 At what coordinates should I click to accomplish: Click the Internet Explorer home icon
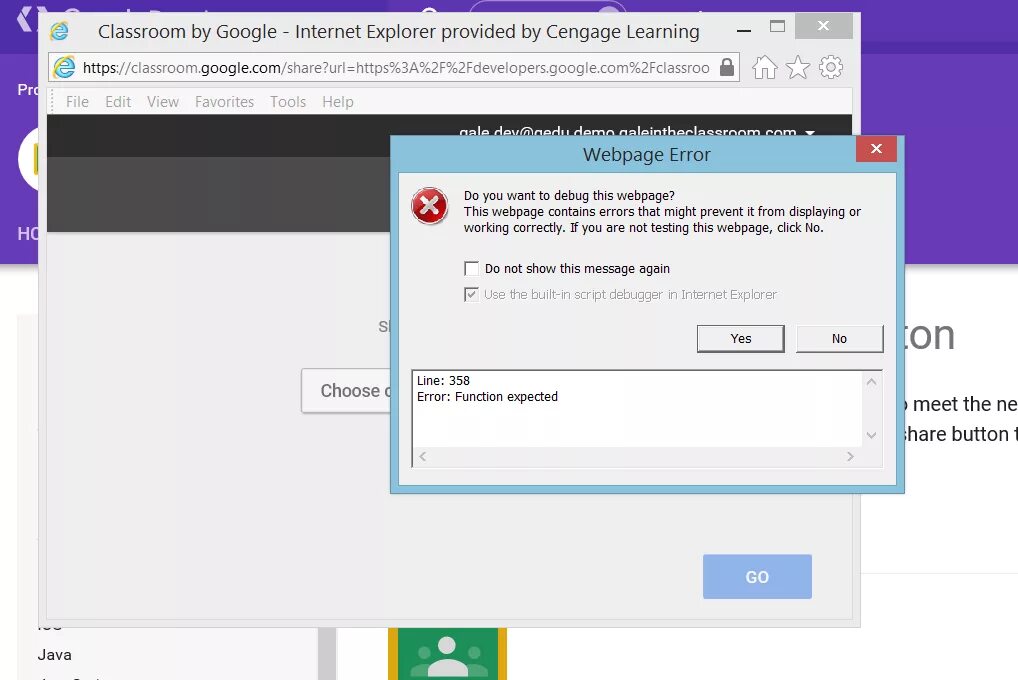(x=765, y=67)
